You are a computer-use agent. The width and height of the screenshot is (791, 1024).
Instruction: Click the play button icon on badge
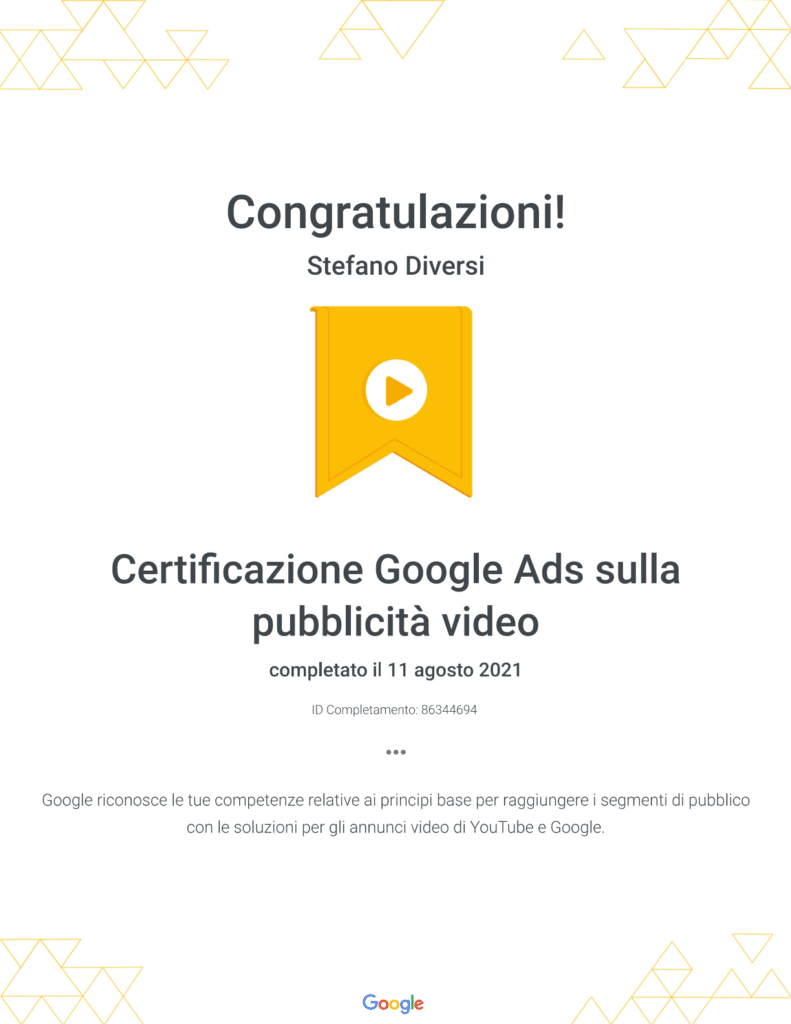point(396,391)
